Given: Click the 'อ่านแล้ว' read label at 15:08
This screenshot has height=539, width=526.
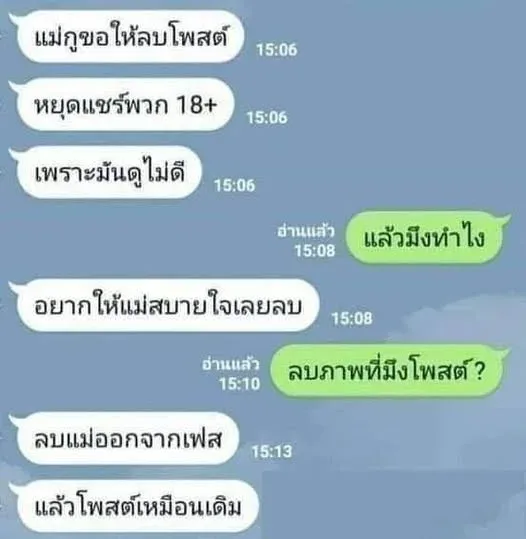Looking at the screenshot, I should tap(306, 232).
